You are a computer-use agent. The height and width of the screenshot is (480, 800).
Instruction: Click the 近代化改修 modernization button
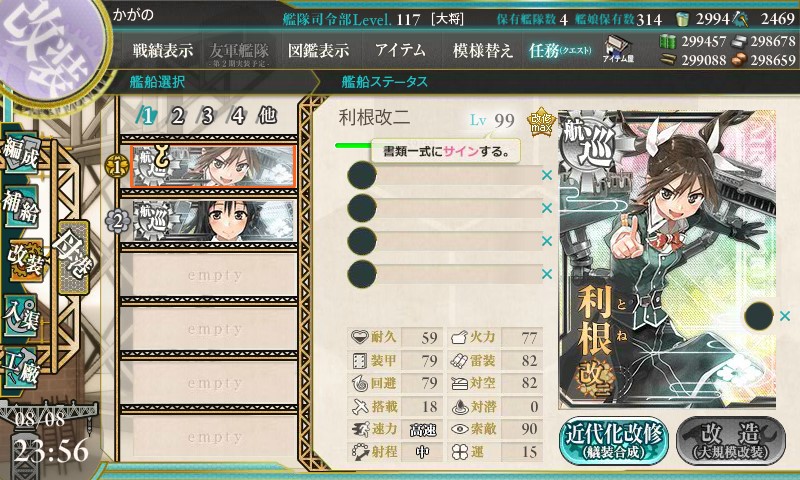(614, 441)
